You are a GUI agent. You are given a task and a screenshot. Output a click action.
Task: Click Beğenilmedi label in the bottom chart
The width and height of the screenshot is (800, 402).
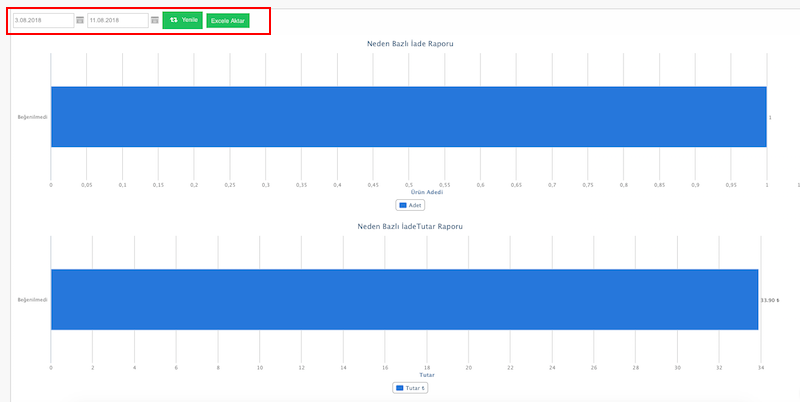[32, 299]
